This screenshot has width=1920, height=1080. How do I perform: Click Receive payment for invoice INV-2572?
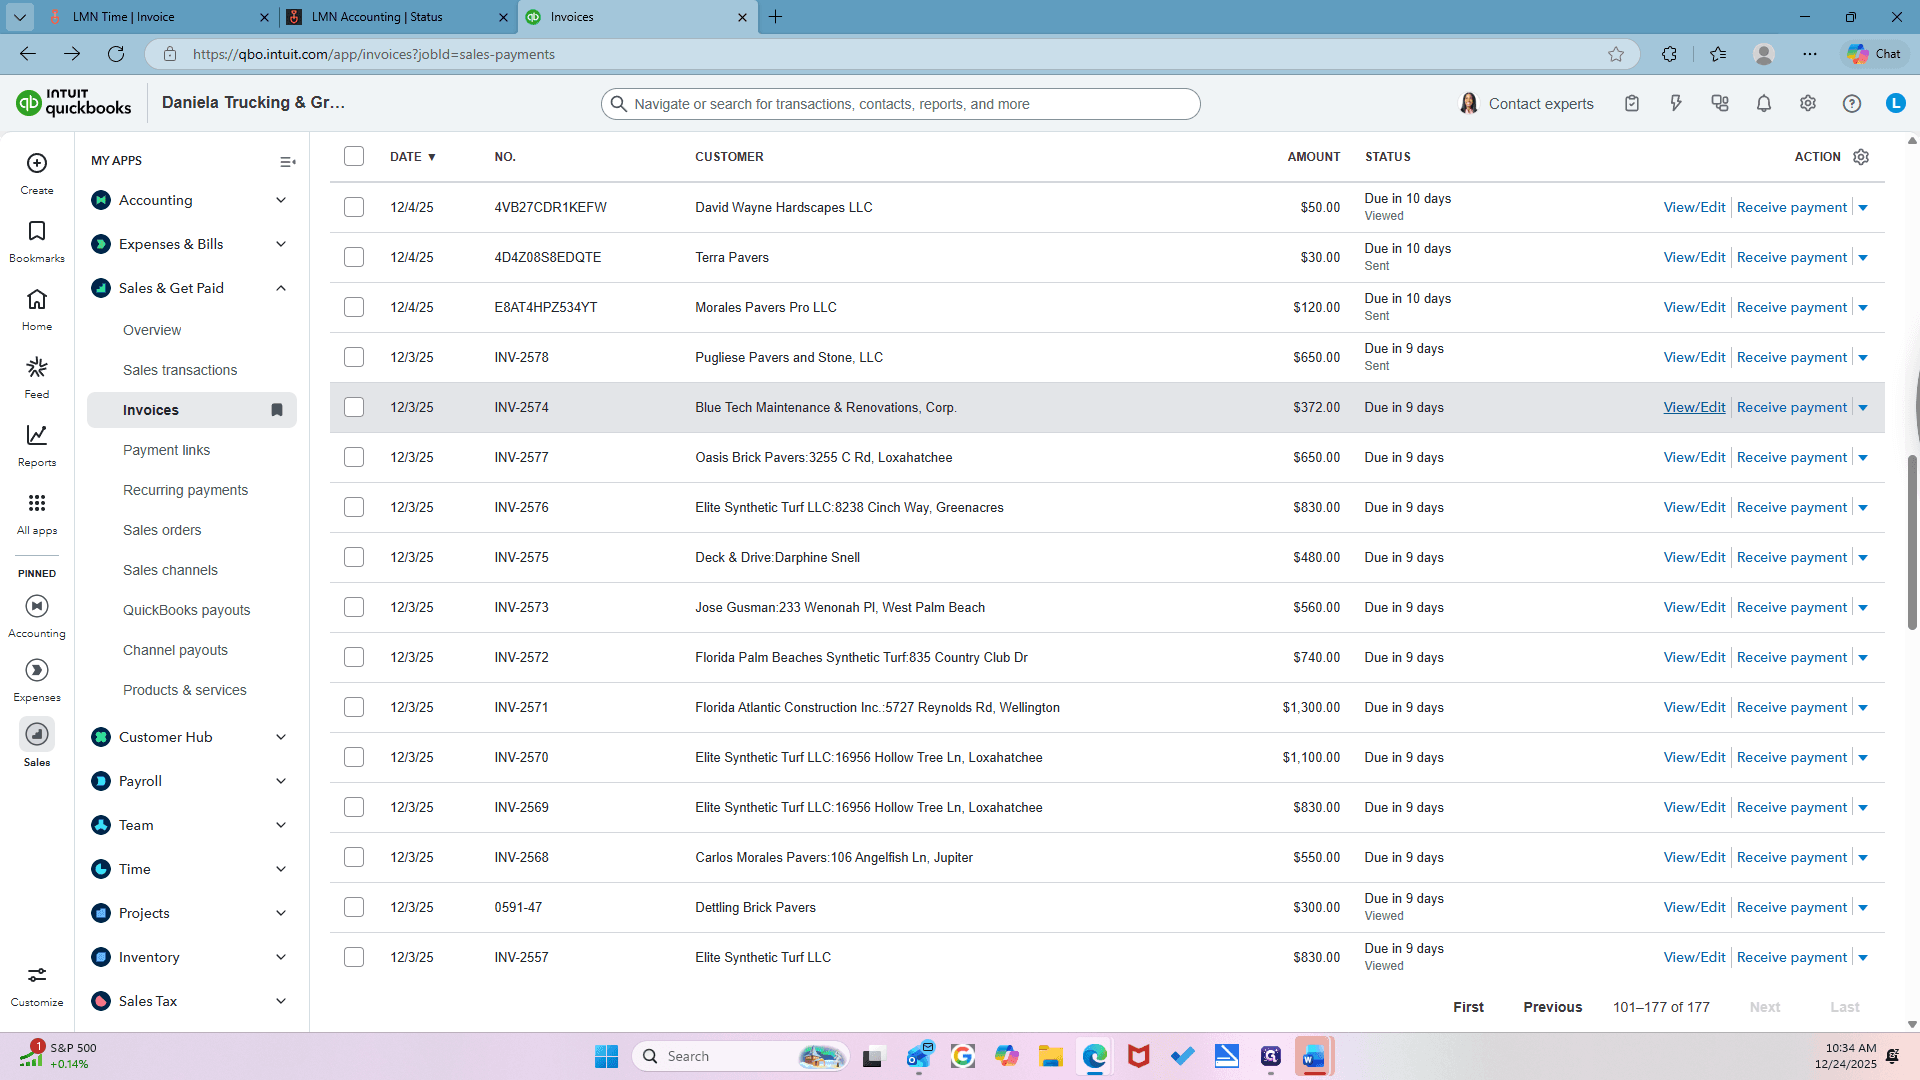[x=1792, y=657]
